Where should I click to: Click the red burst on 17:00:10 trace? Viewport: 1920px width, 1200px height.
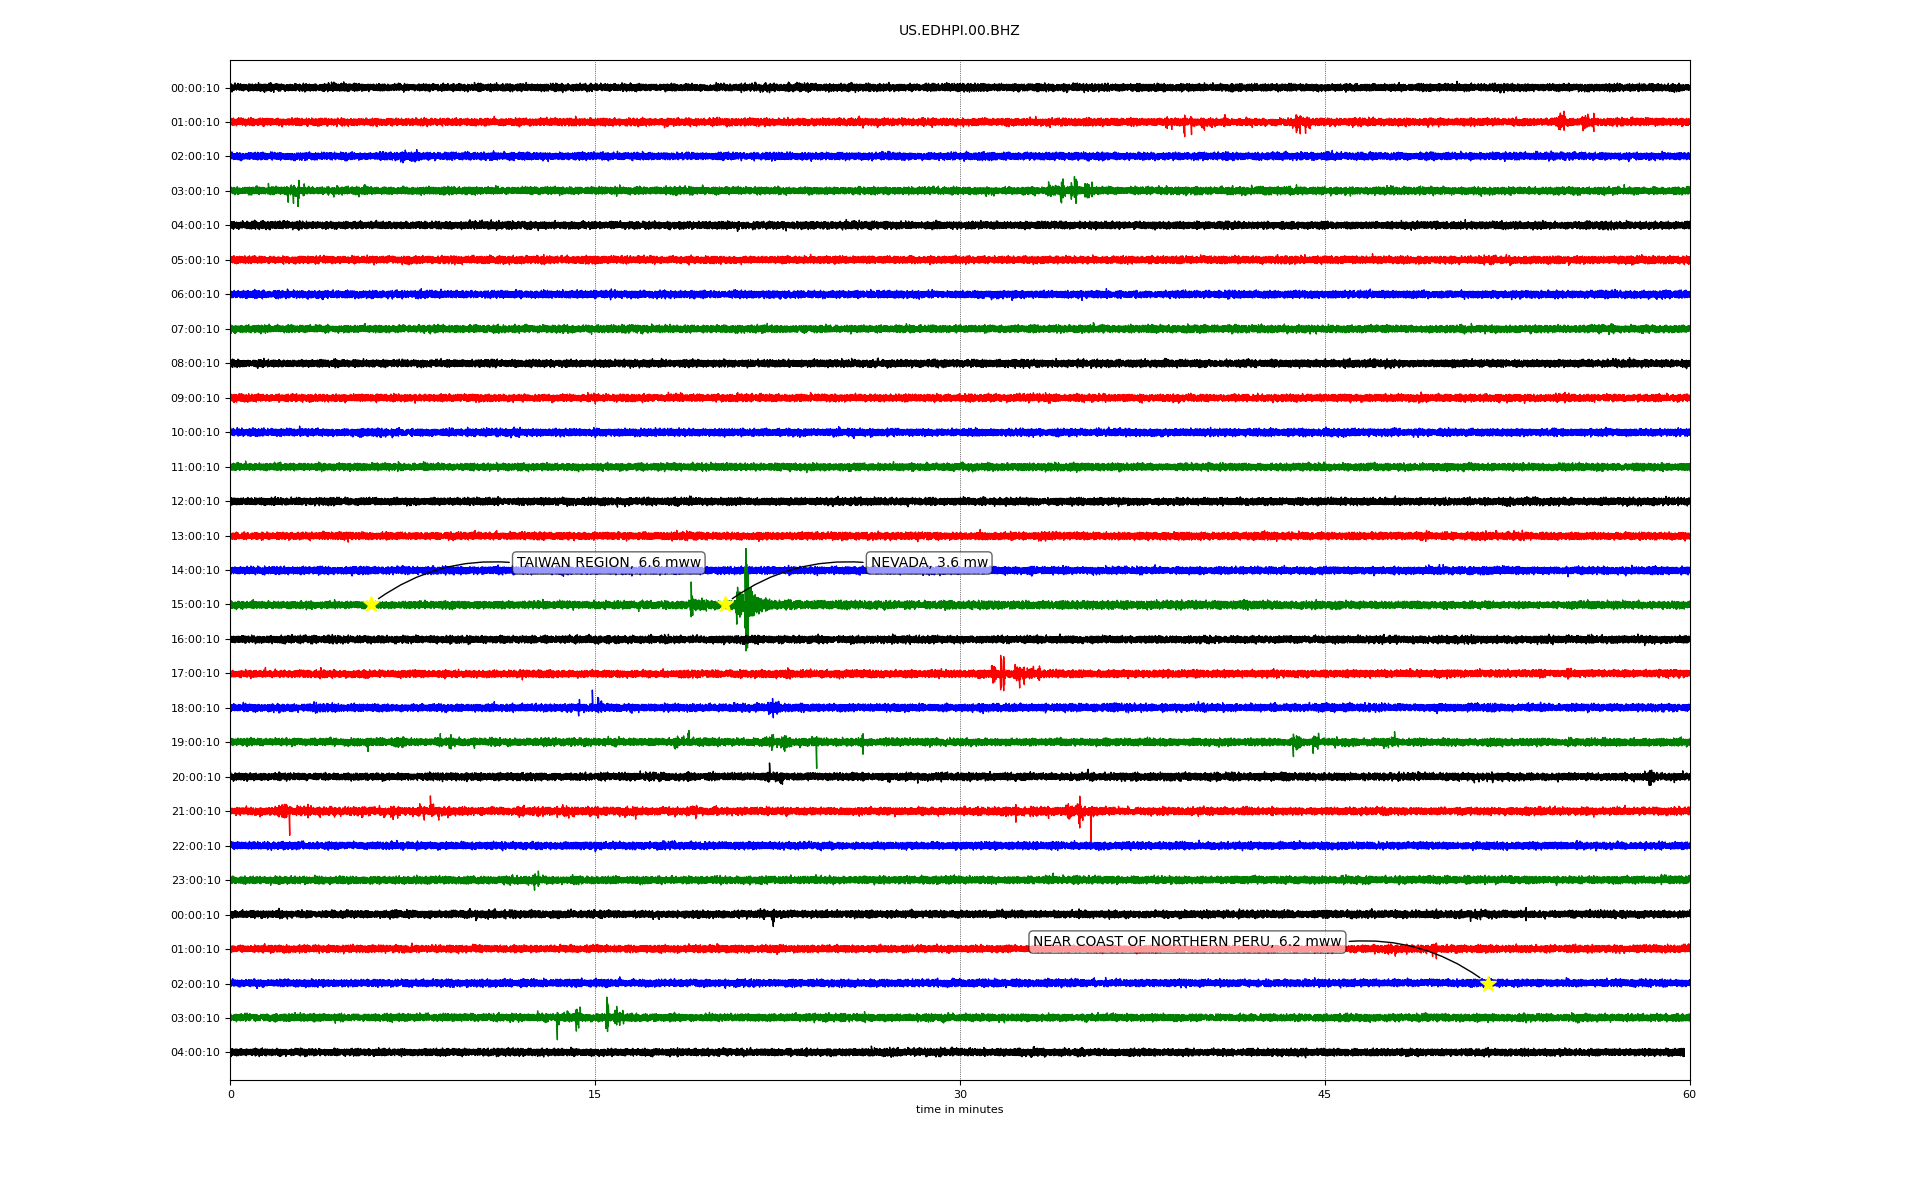(x=1003, y=673)
